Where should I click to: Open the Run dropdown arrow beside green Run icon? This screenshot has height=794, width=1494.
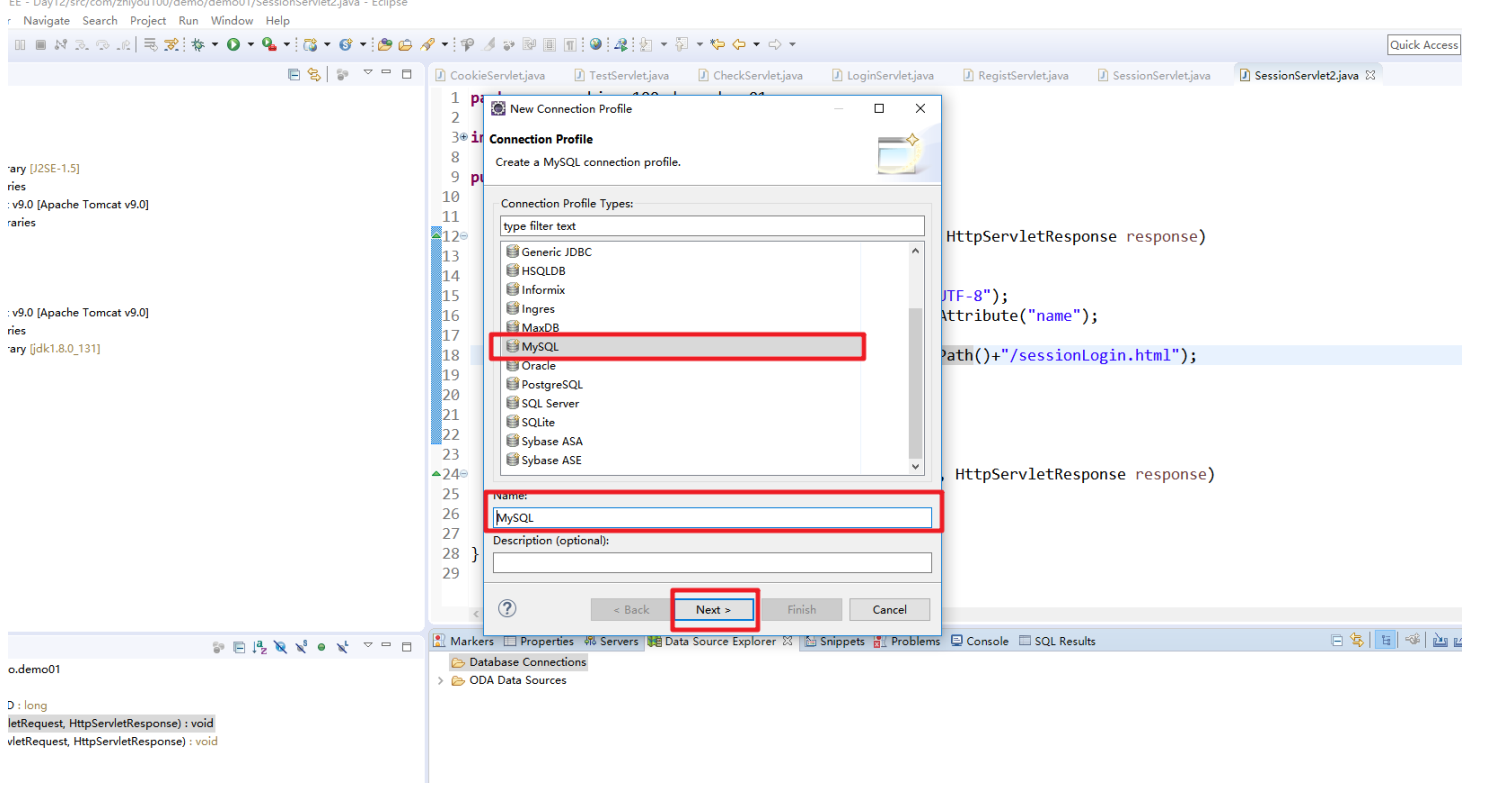pyautogui.click(x=250, y=44)
